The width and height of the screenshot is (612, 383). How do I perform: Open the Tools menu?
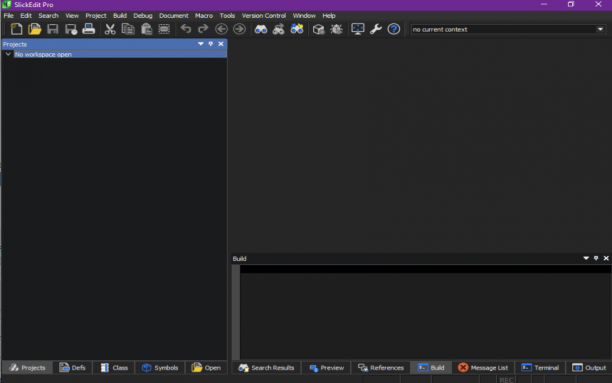coord(227,16)
